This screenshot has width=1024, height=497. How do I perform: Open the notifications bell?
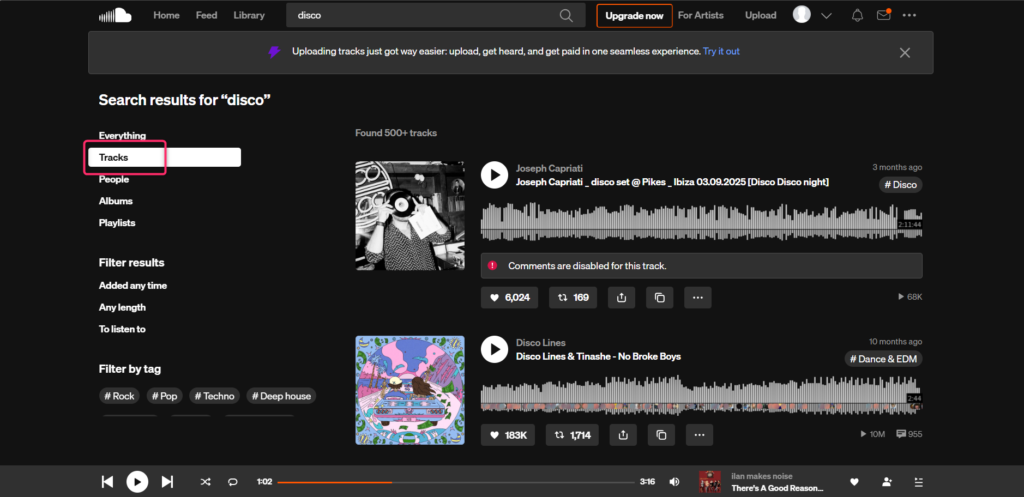pos(857,15)
